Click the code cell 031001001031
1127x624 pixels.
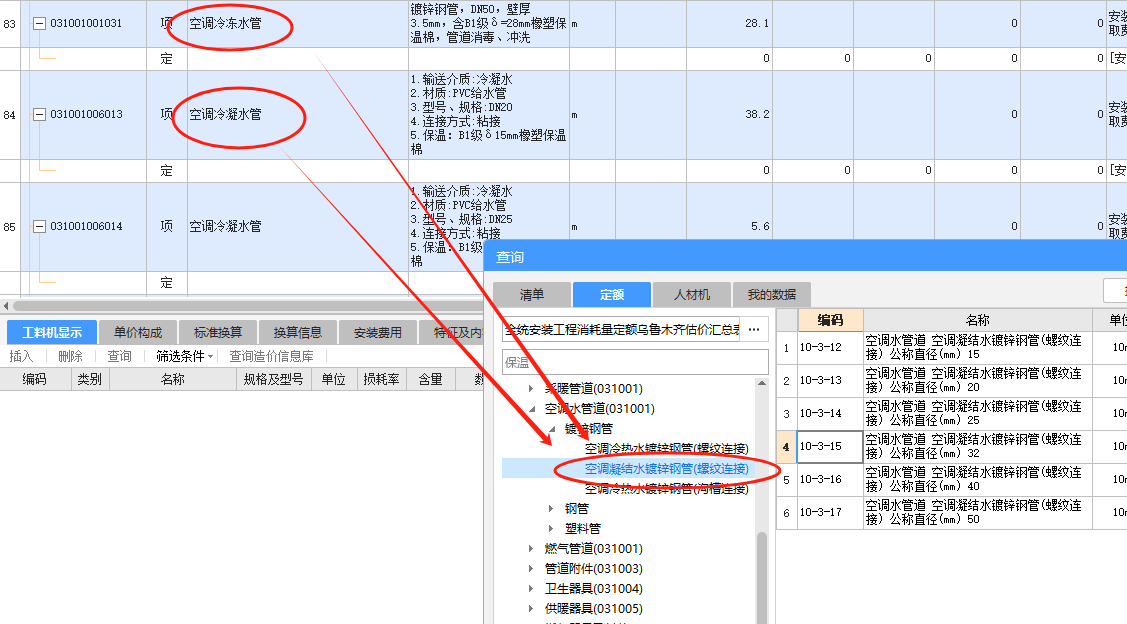coord(87,24)
